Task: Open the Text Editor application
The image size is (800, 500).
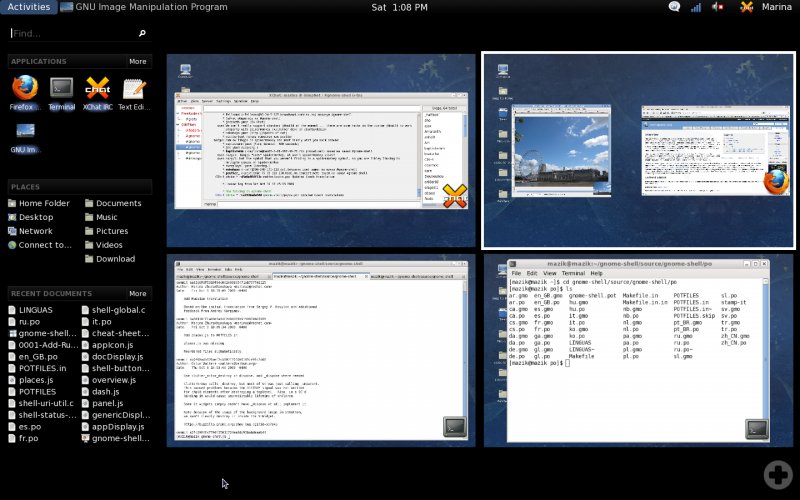Action: tap(133, 90)
